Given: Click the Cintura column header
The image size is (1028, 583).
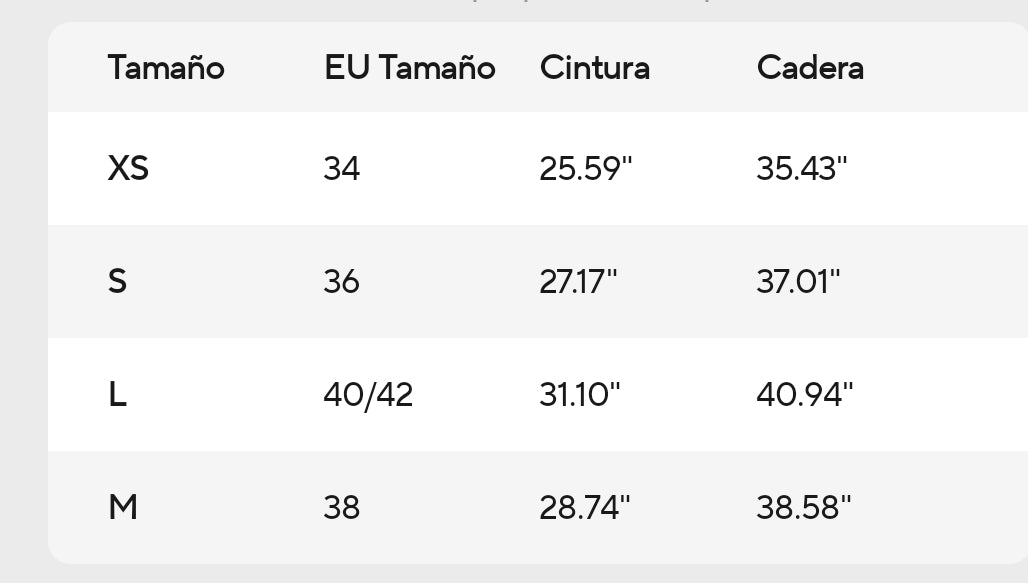Looking at the screenshot, I should tap(594, 68).
